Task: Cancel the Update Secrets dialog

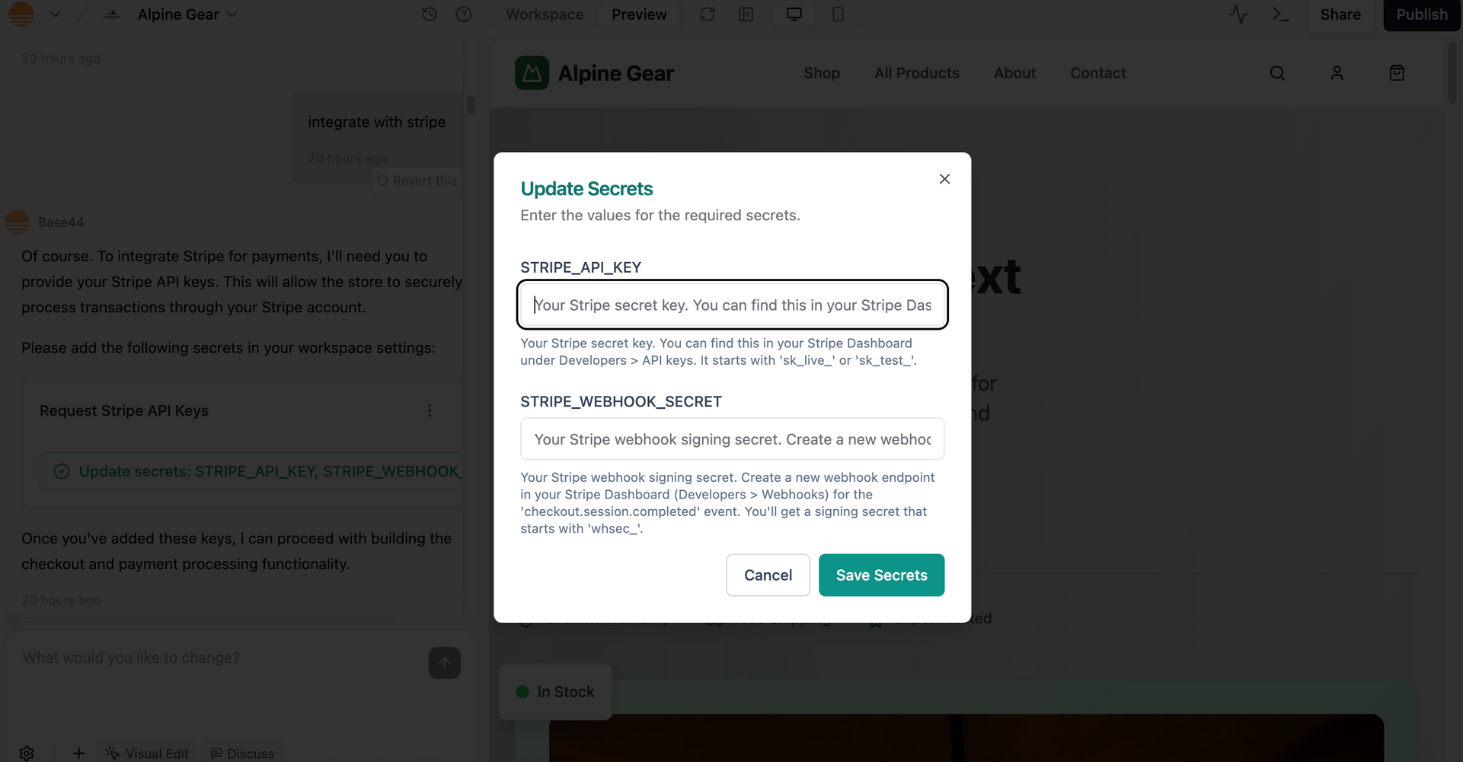Action: click(x=768, y=575)
